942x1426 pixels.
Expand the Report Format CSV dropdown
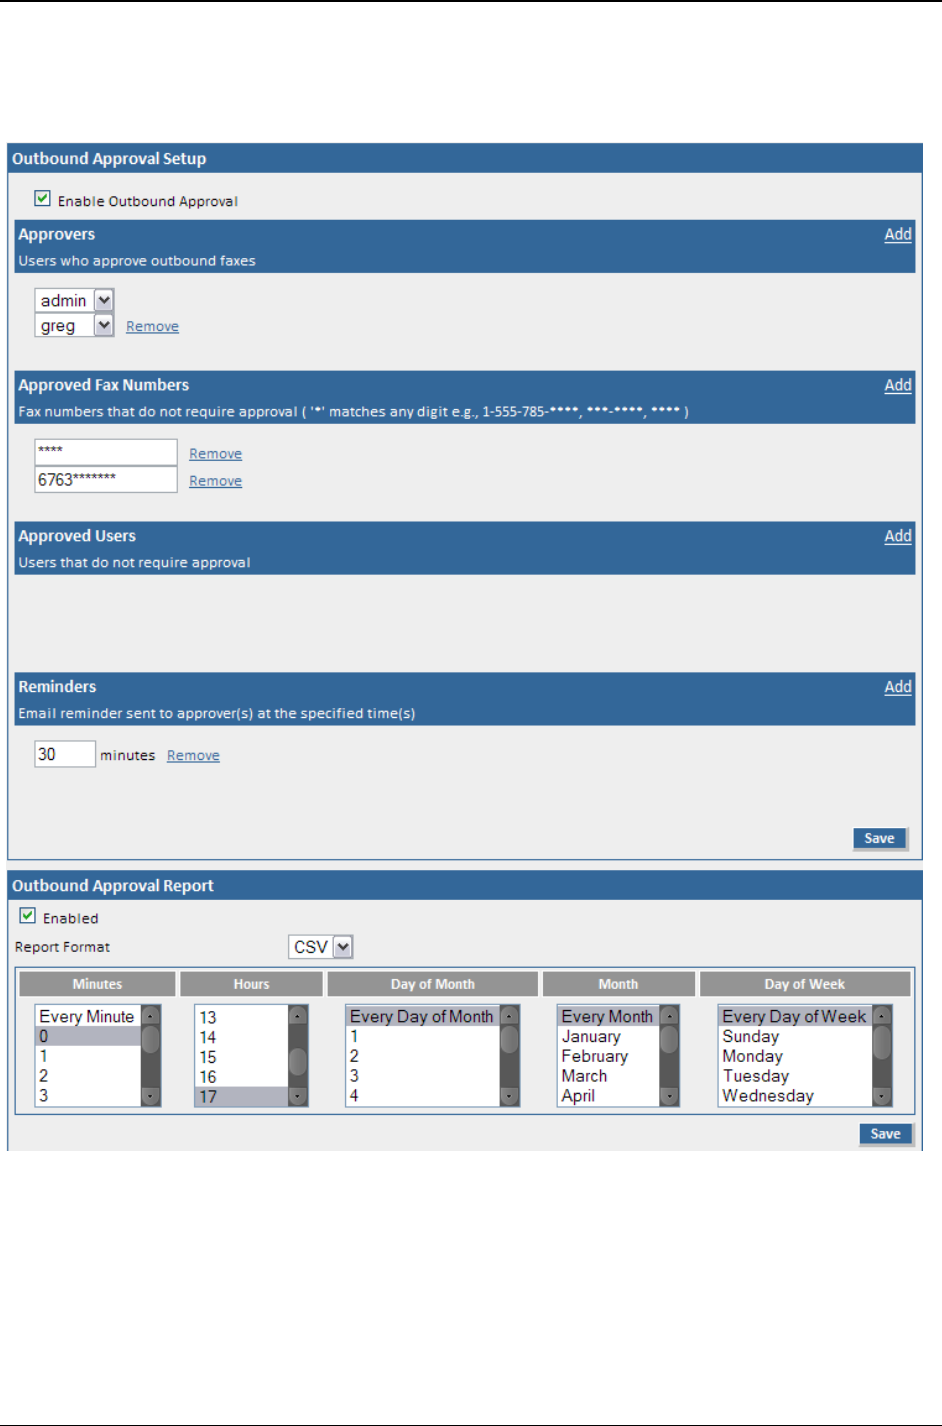point(343,947)
